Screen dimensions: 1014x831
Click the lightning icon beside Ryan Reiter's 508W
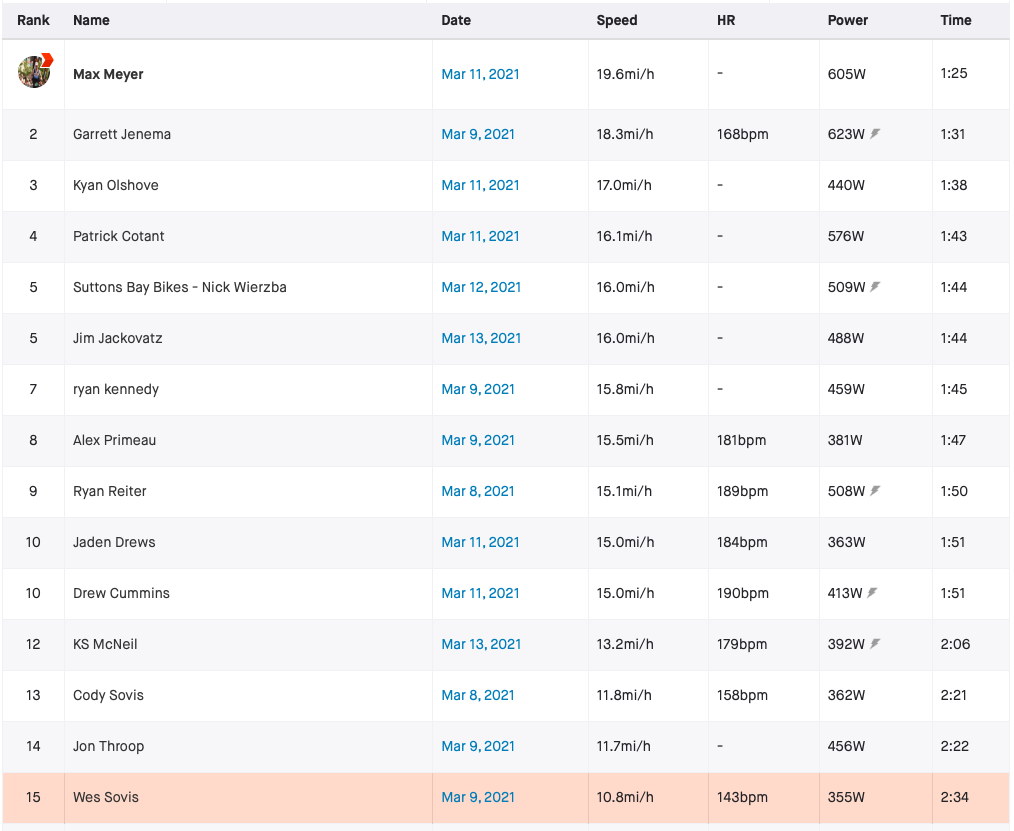pyautogui.click(x=875, y=491)
